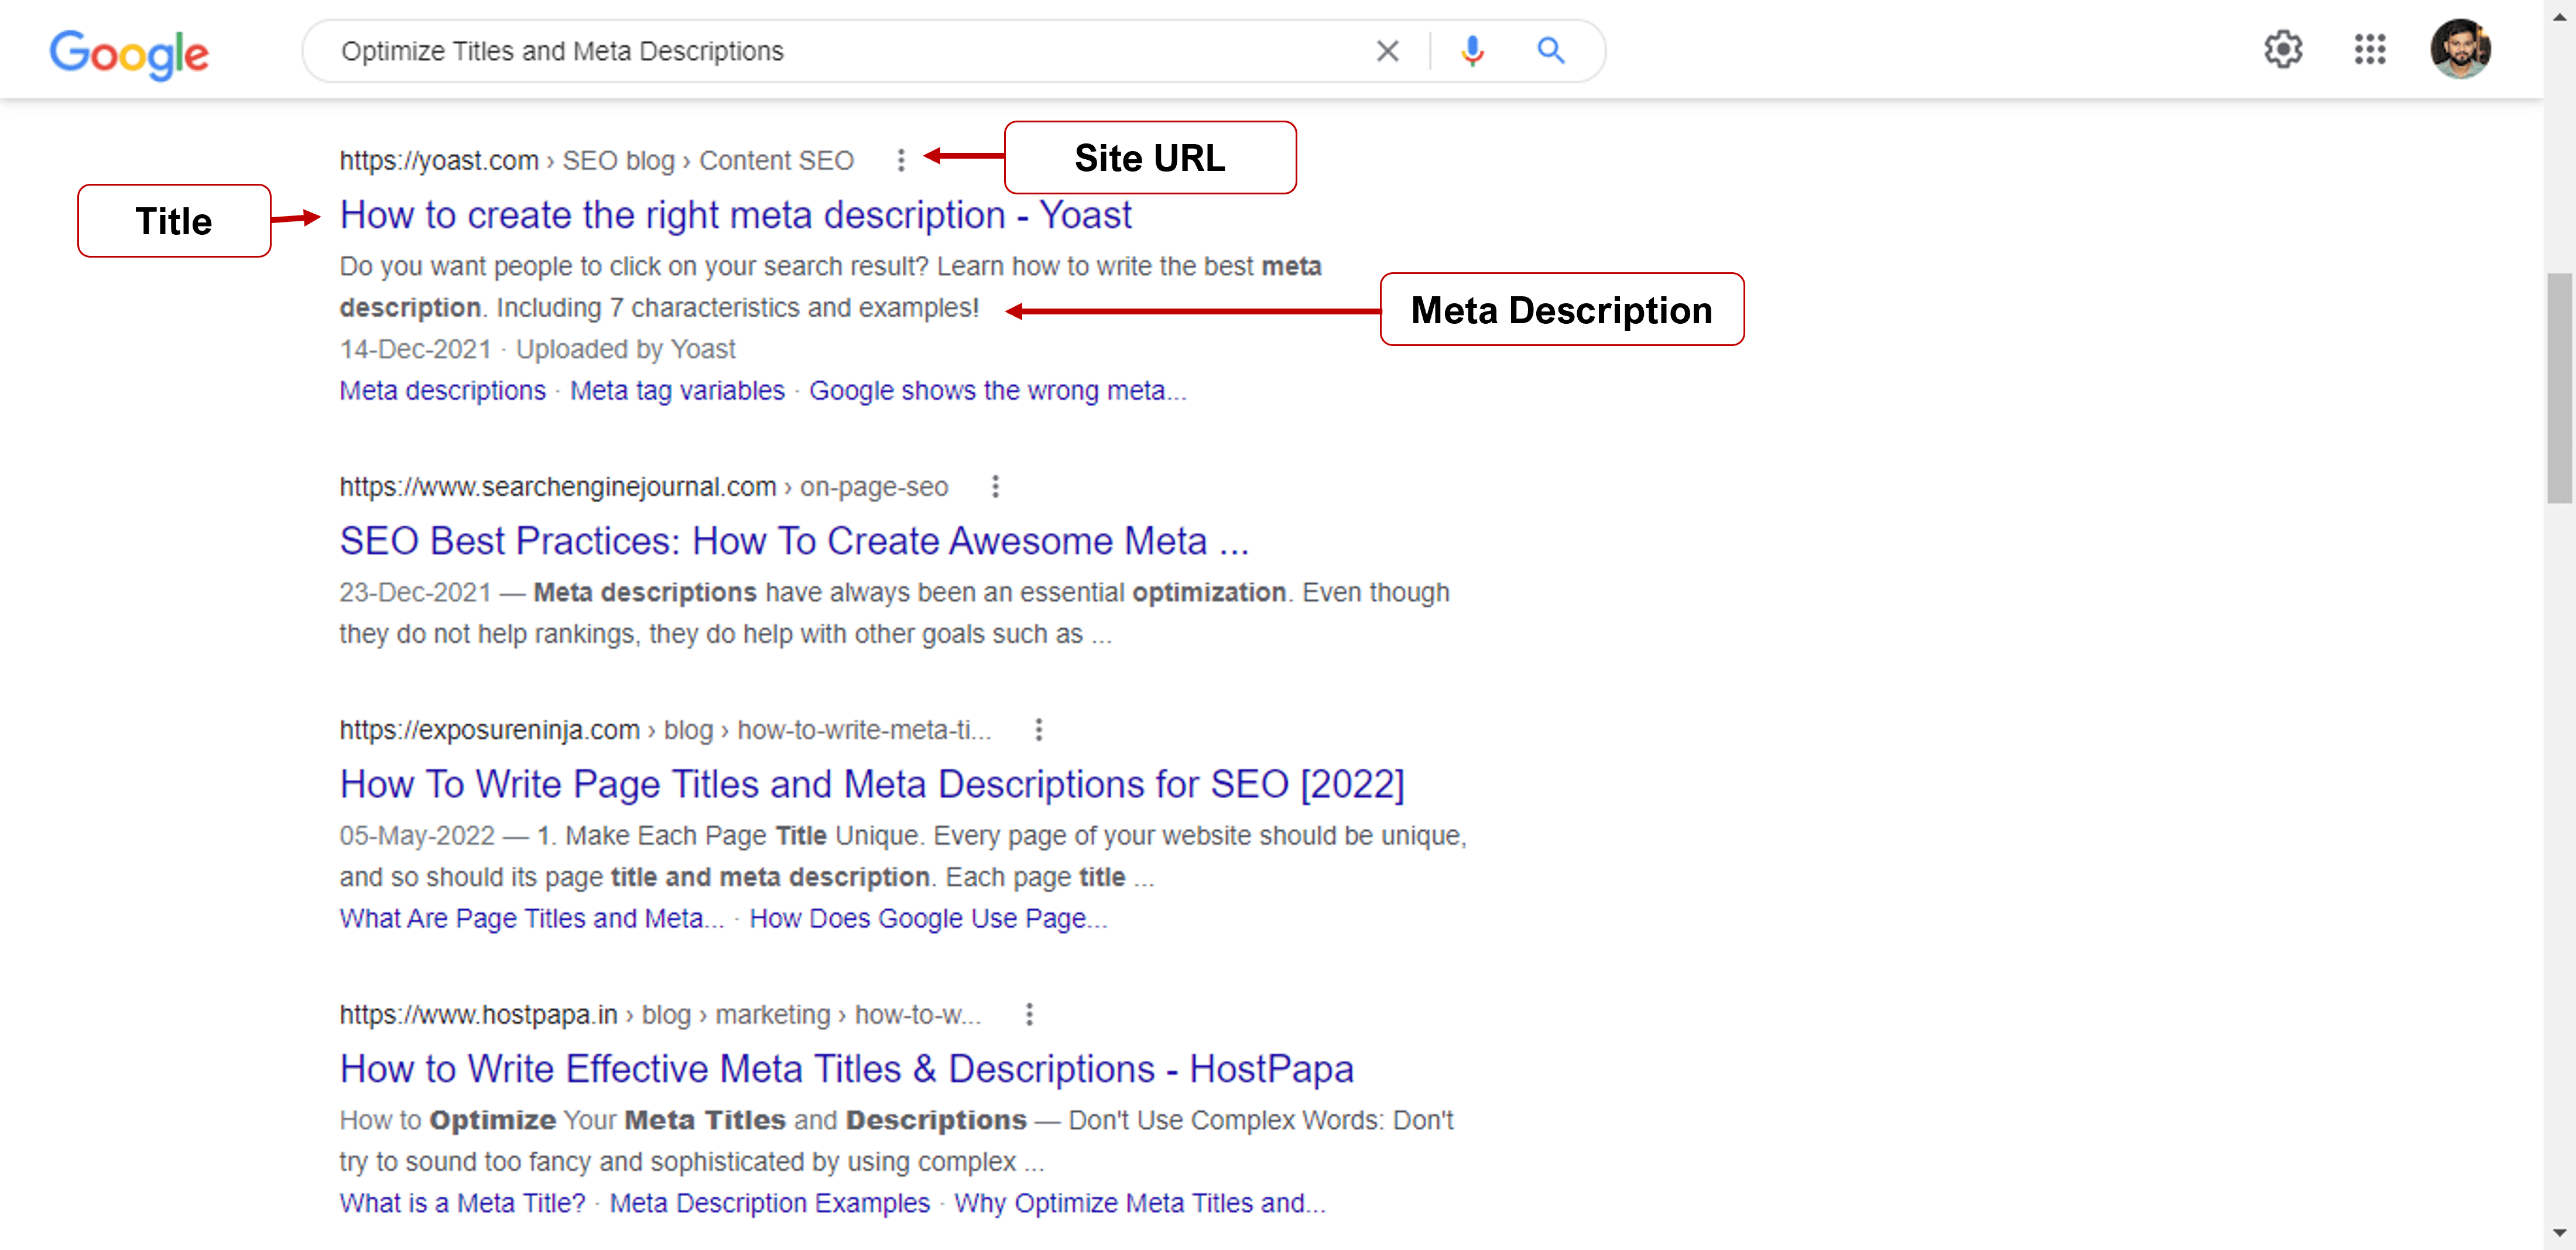This screenshot has height=1250, width=2576.
Task: Click 'Meta Description Examples' sitelink
Action: click(769, 1204)
